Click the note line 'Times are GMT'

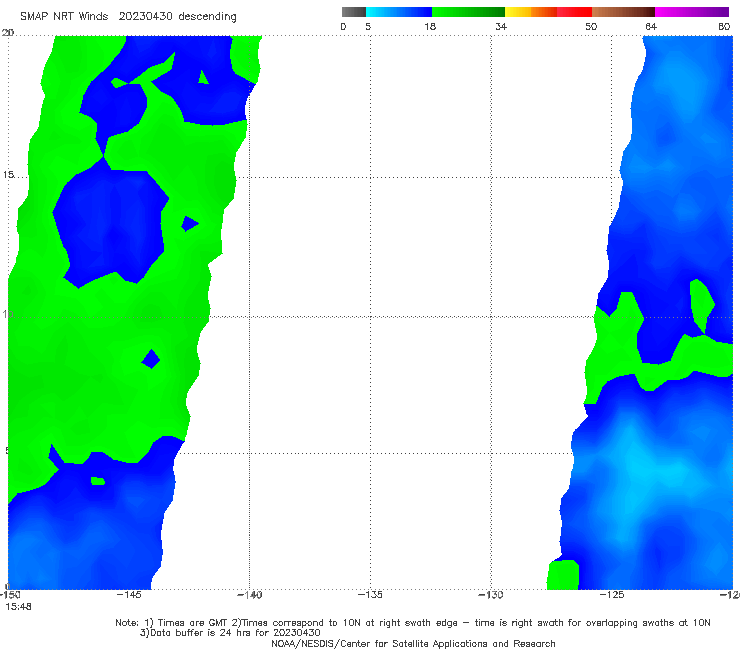pyautogui.click(x=192, y=623)
